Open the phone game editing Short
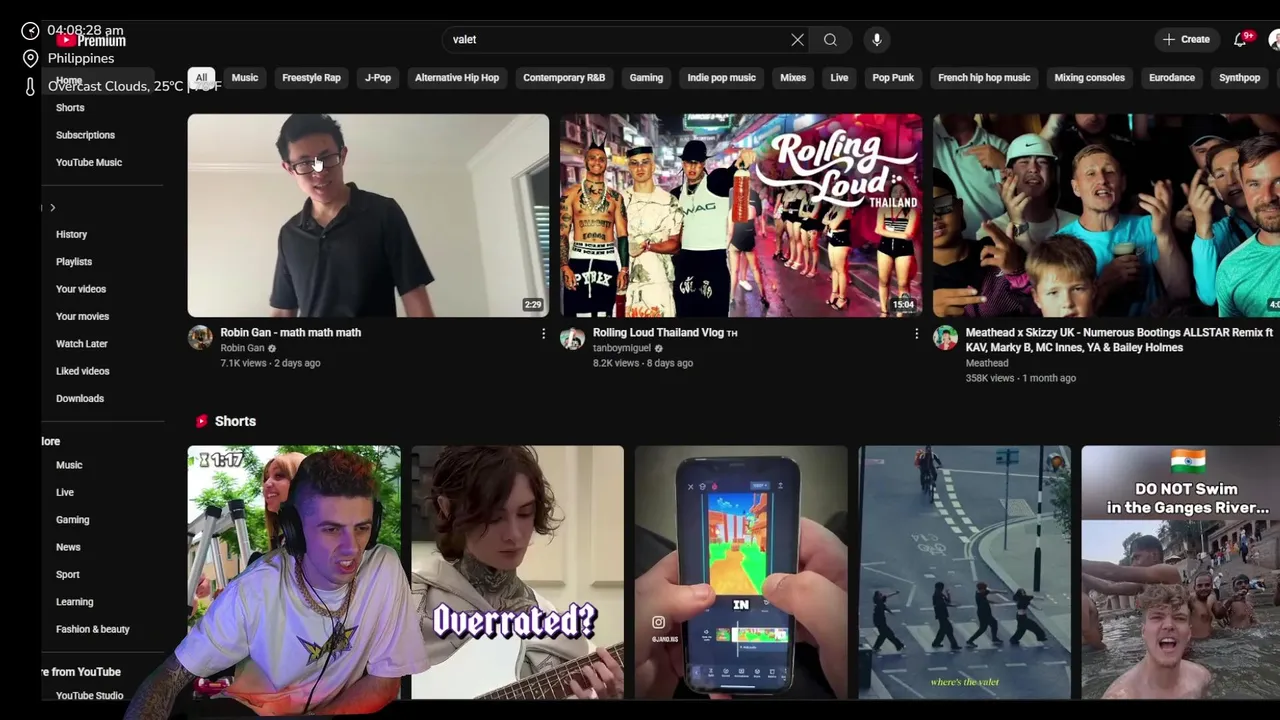1280x720 pixels. pyautogui.click(x=741, y=572)
